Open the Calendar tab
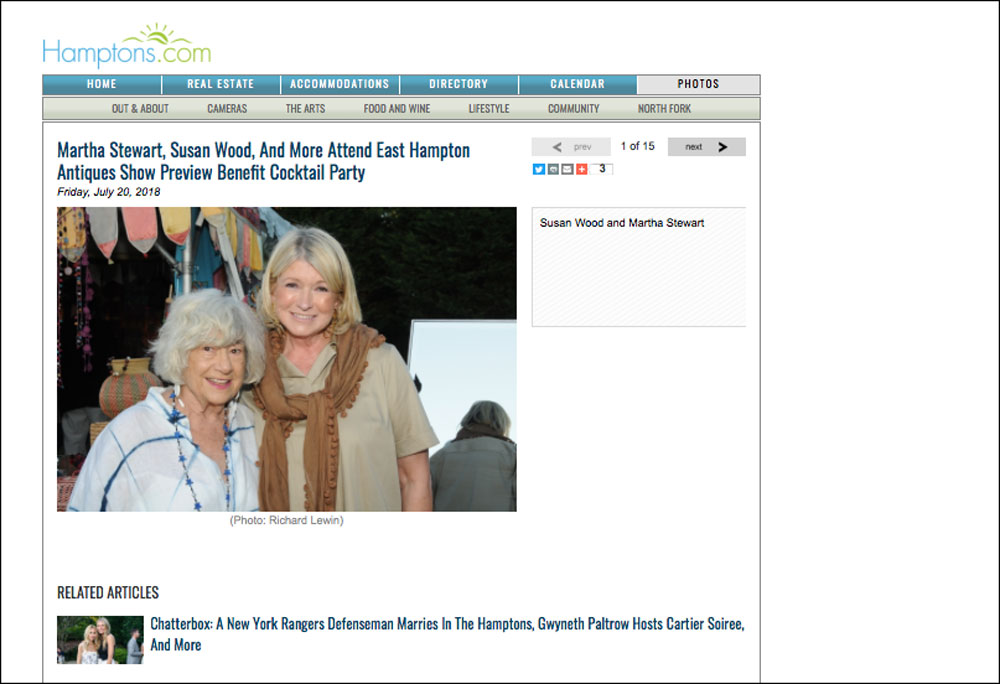This screenshot has height=684, width=1000. tap(578, 84)
